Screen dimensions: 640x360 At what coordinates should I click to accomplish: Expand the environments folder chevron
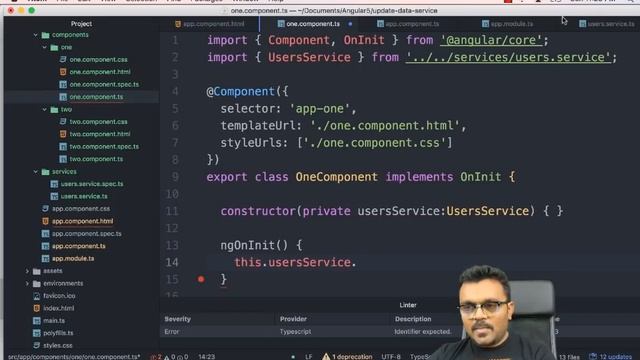[27, 283]
